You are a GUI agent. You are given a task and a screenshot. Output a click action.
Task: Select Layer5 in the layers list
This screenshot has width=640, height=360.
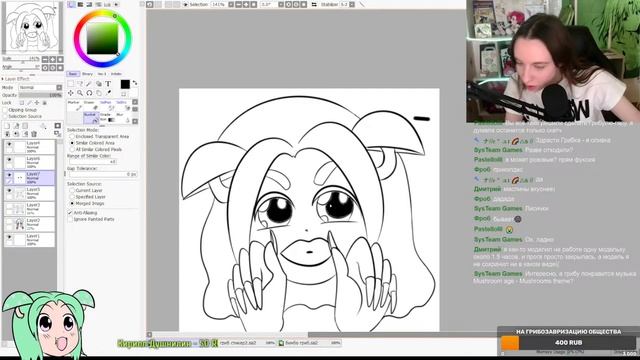coord(29,193)
